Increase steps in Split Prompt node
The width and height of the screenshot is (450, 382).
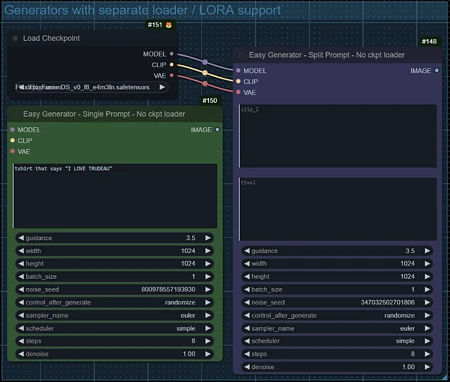tap(427, 354)
